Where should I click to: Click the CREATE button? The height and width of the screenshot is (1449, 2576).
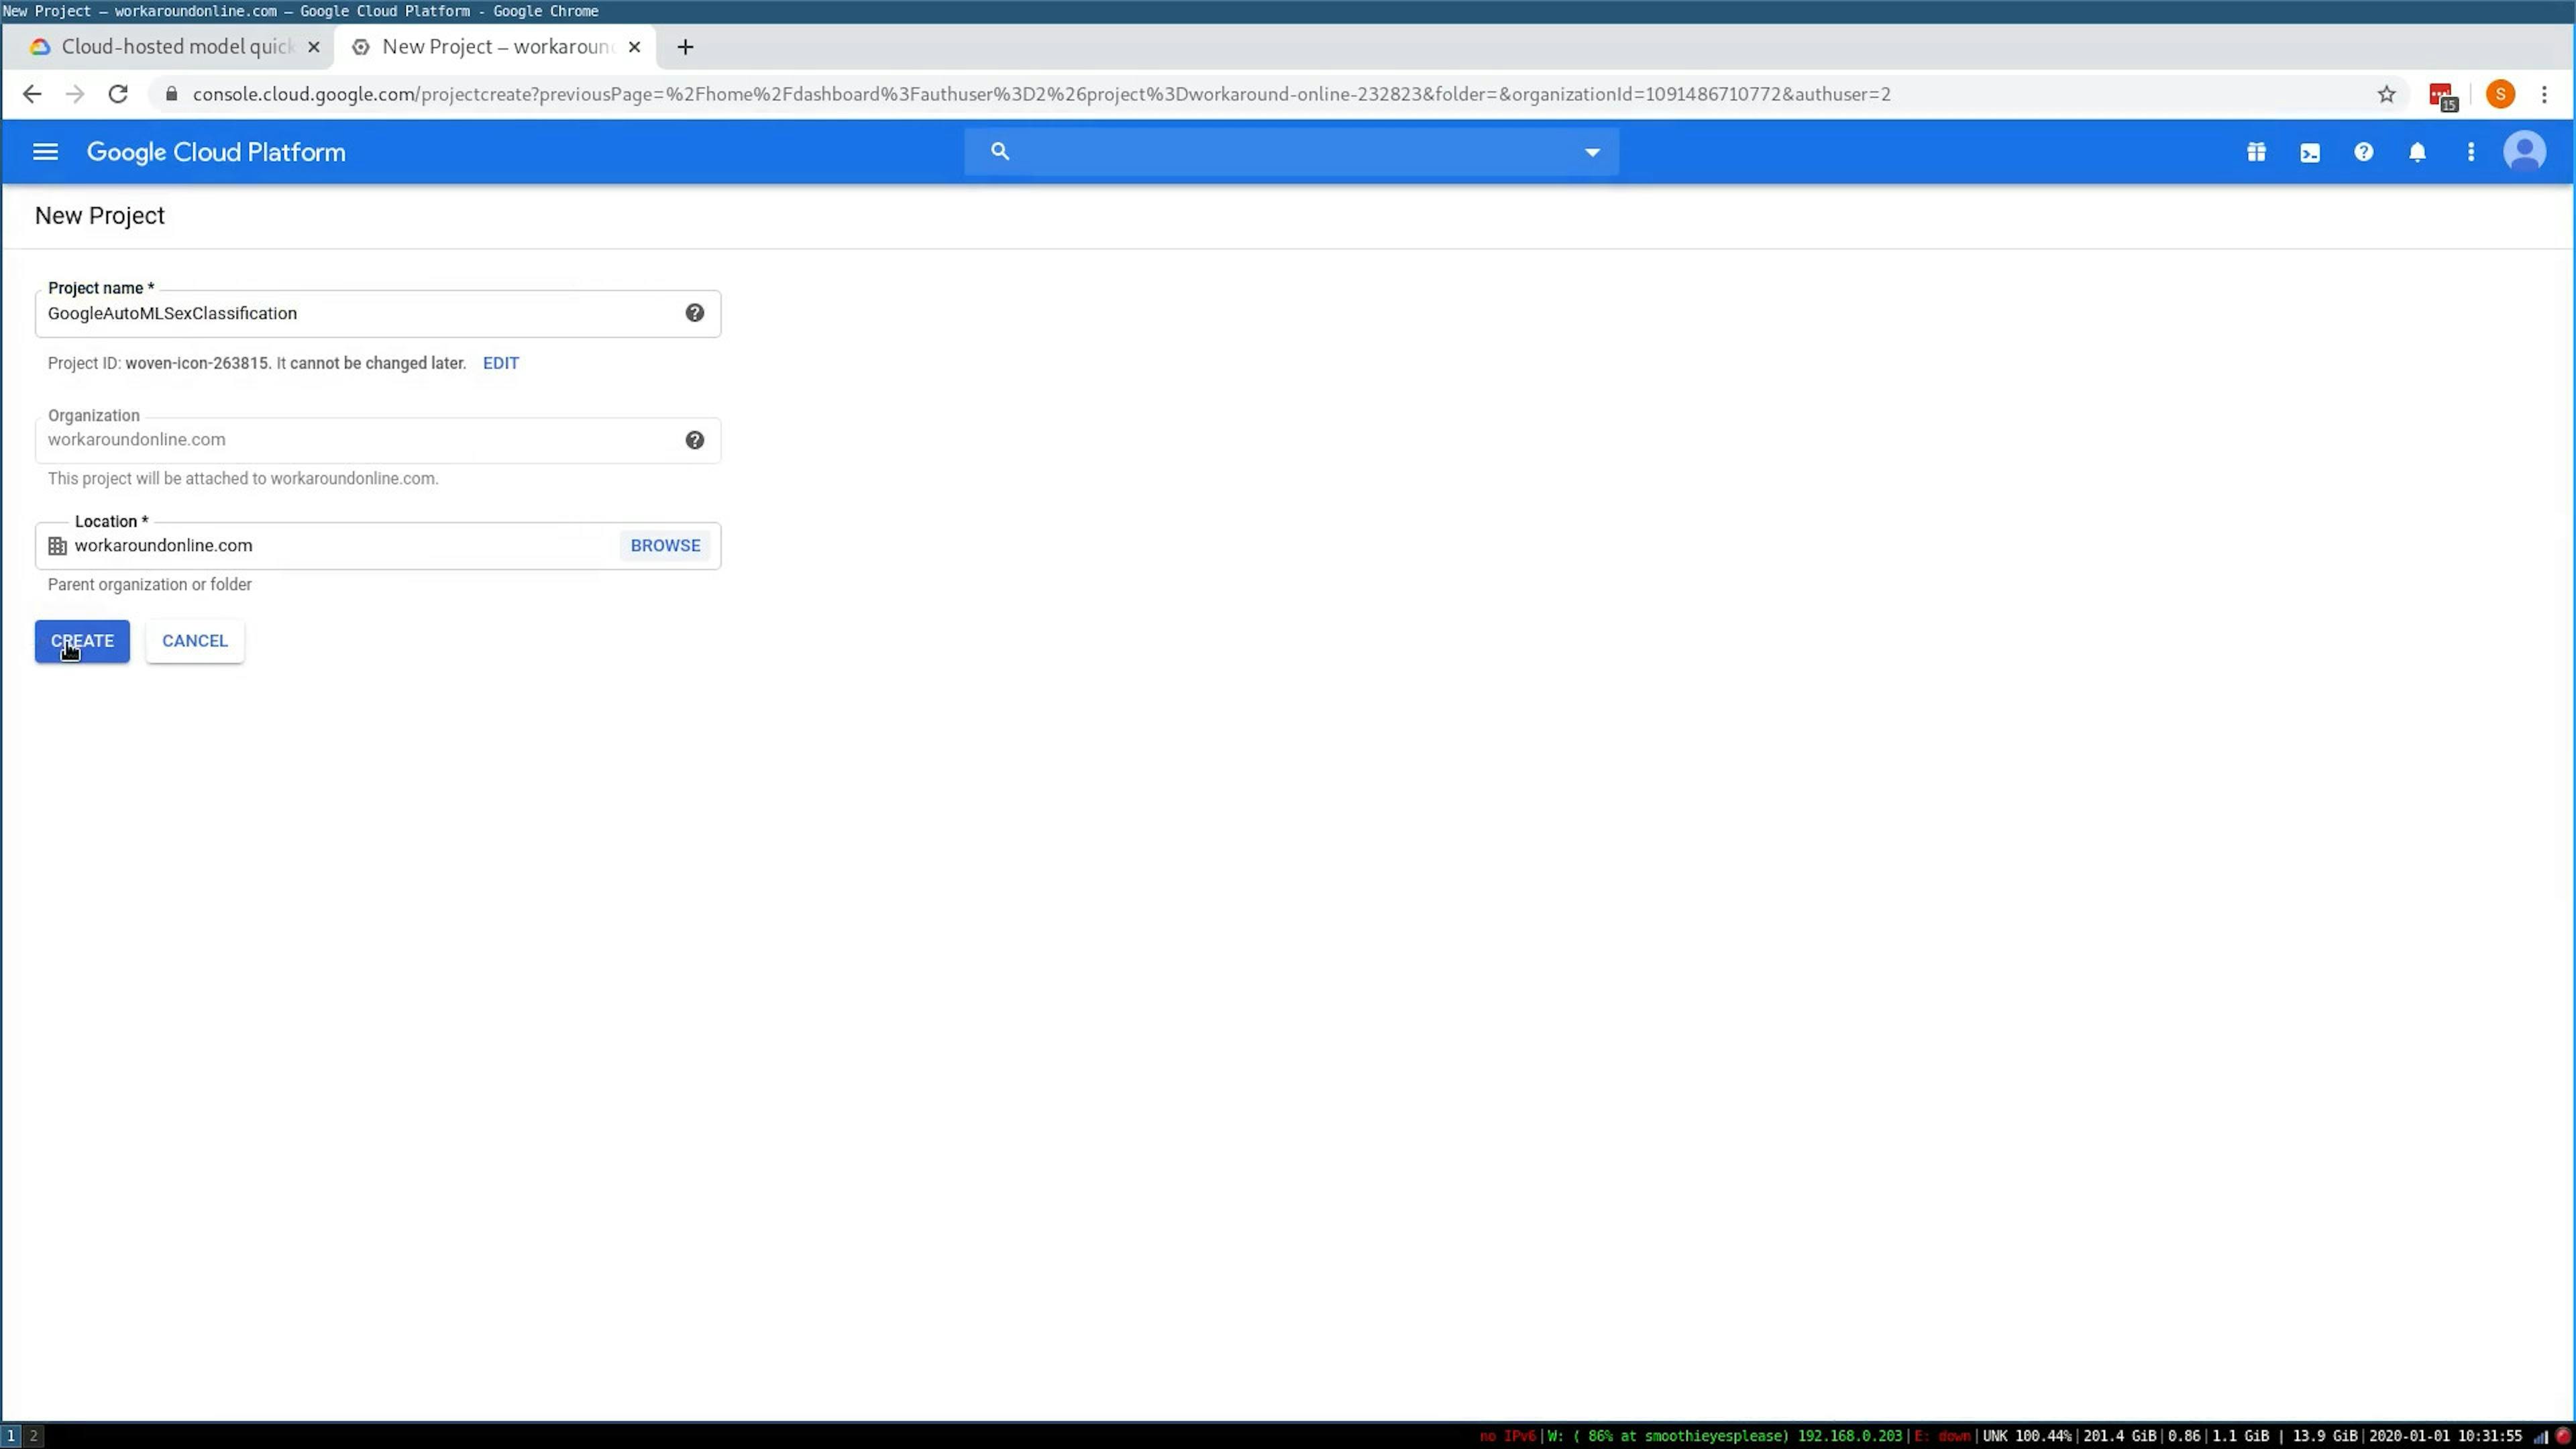tap(82, 641)
